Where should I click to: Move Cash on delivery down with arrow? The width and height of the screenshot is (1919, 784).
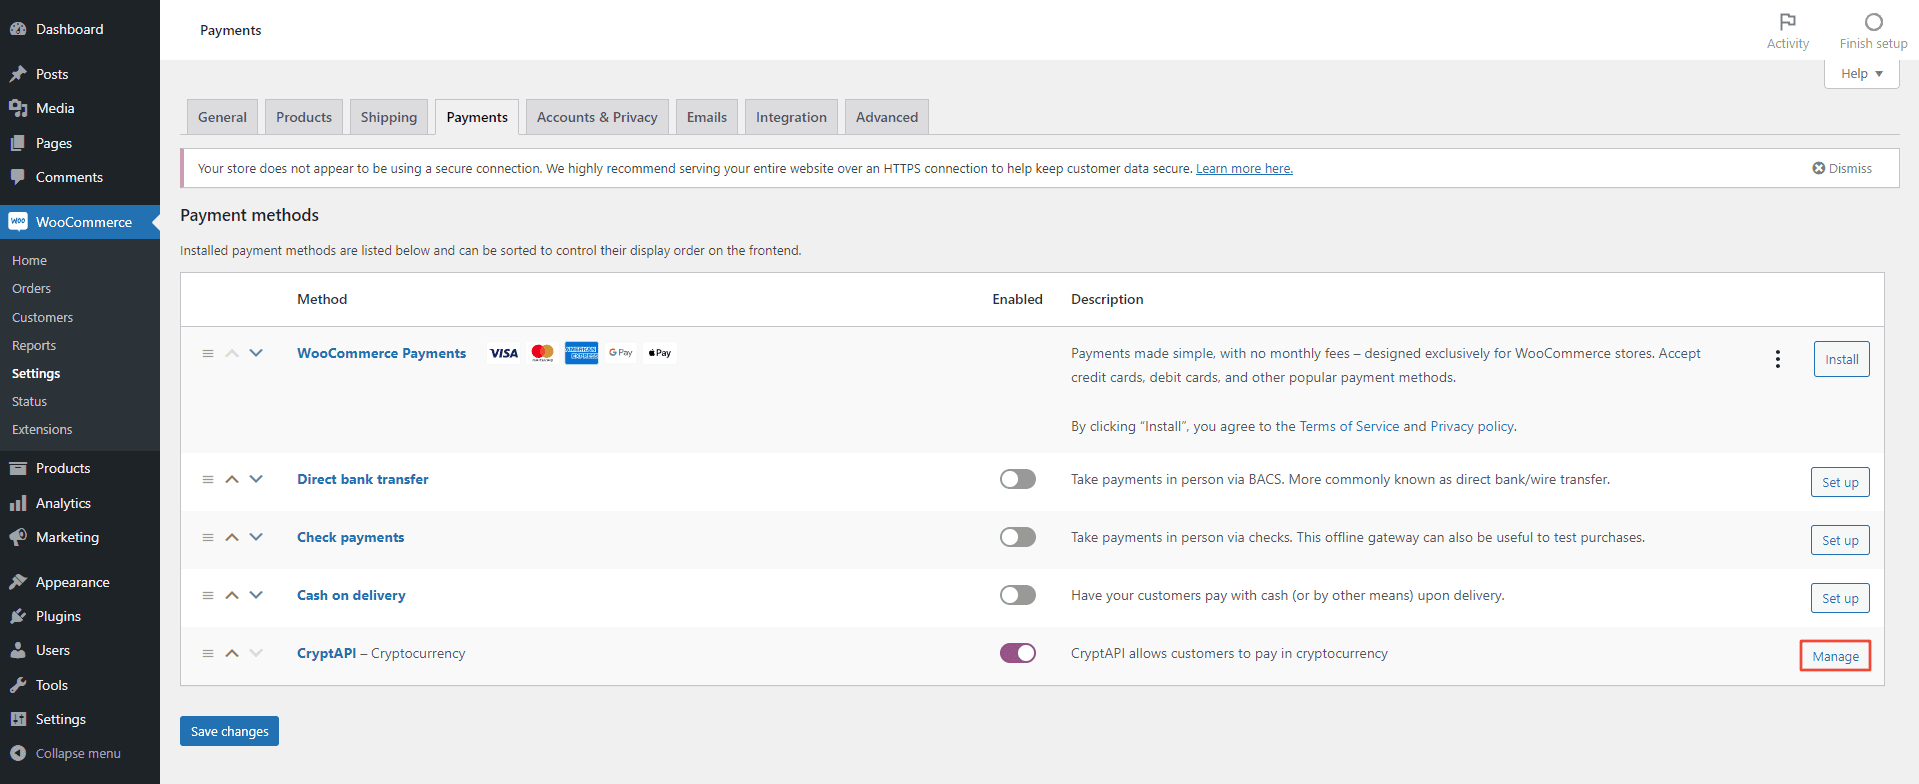256,595
